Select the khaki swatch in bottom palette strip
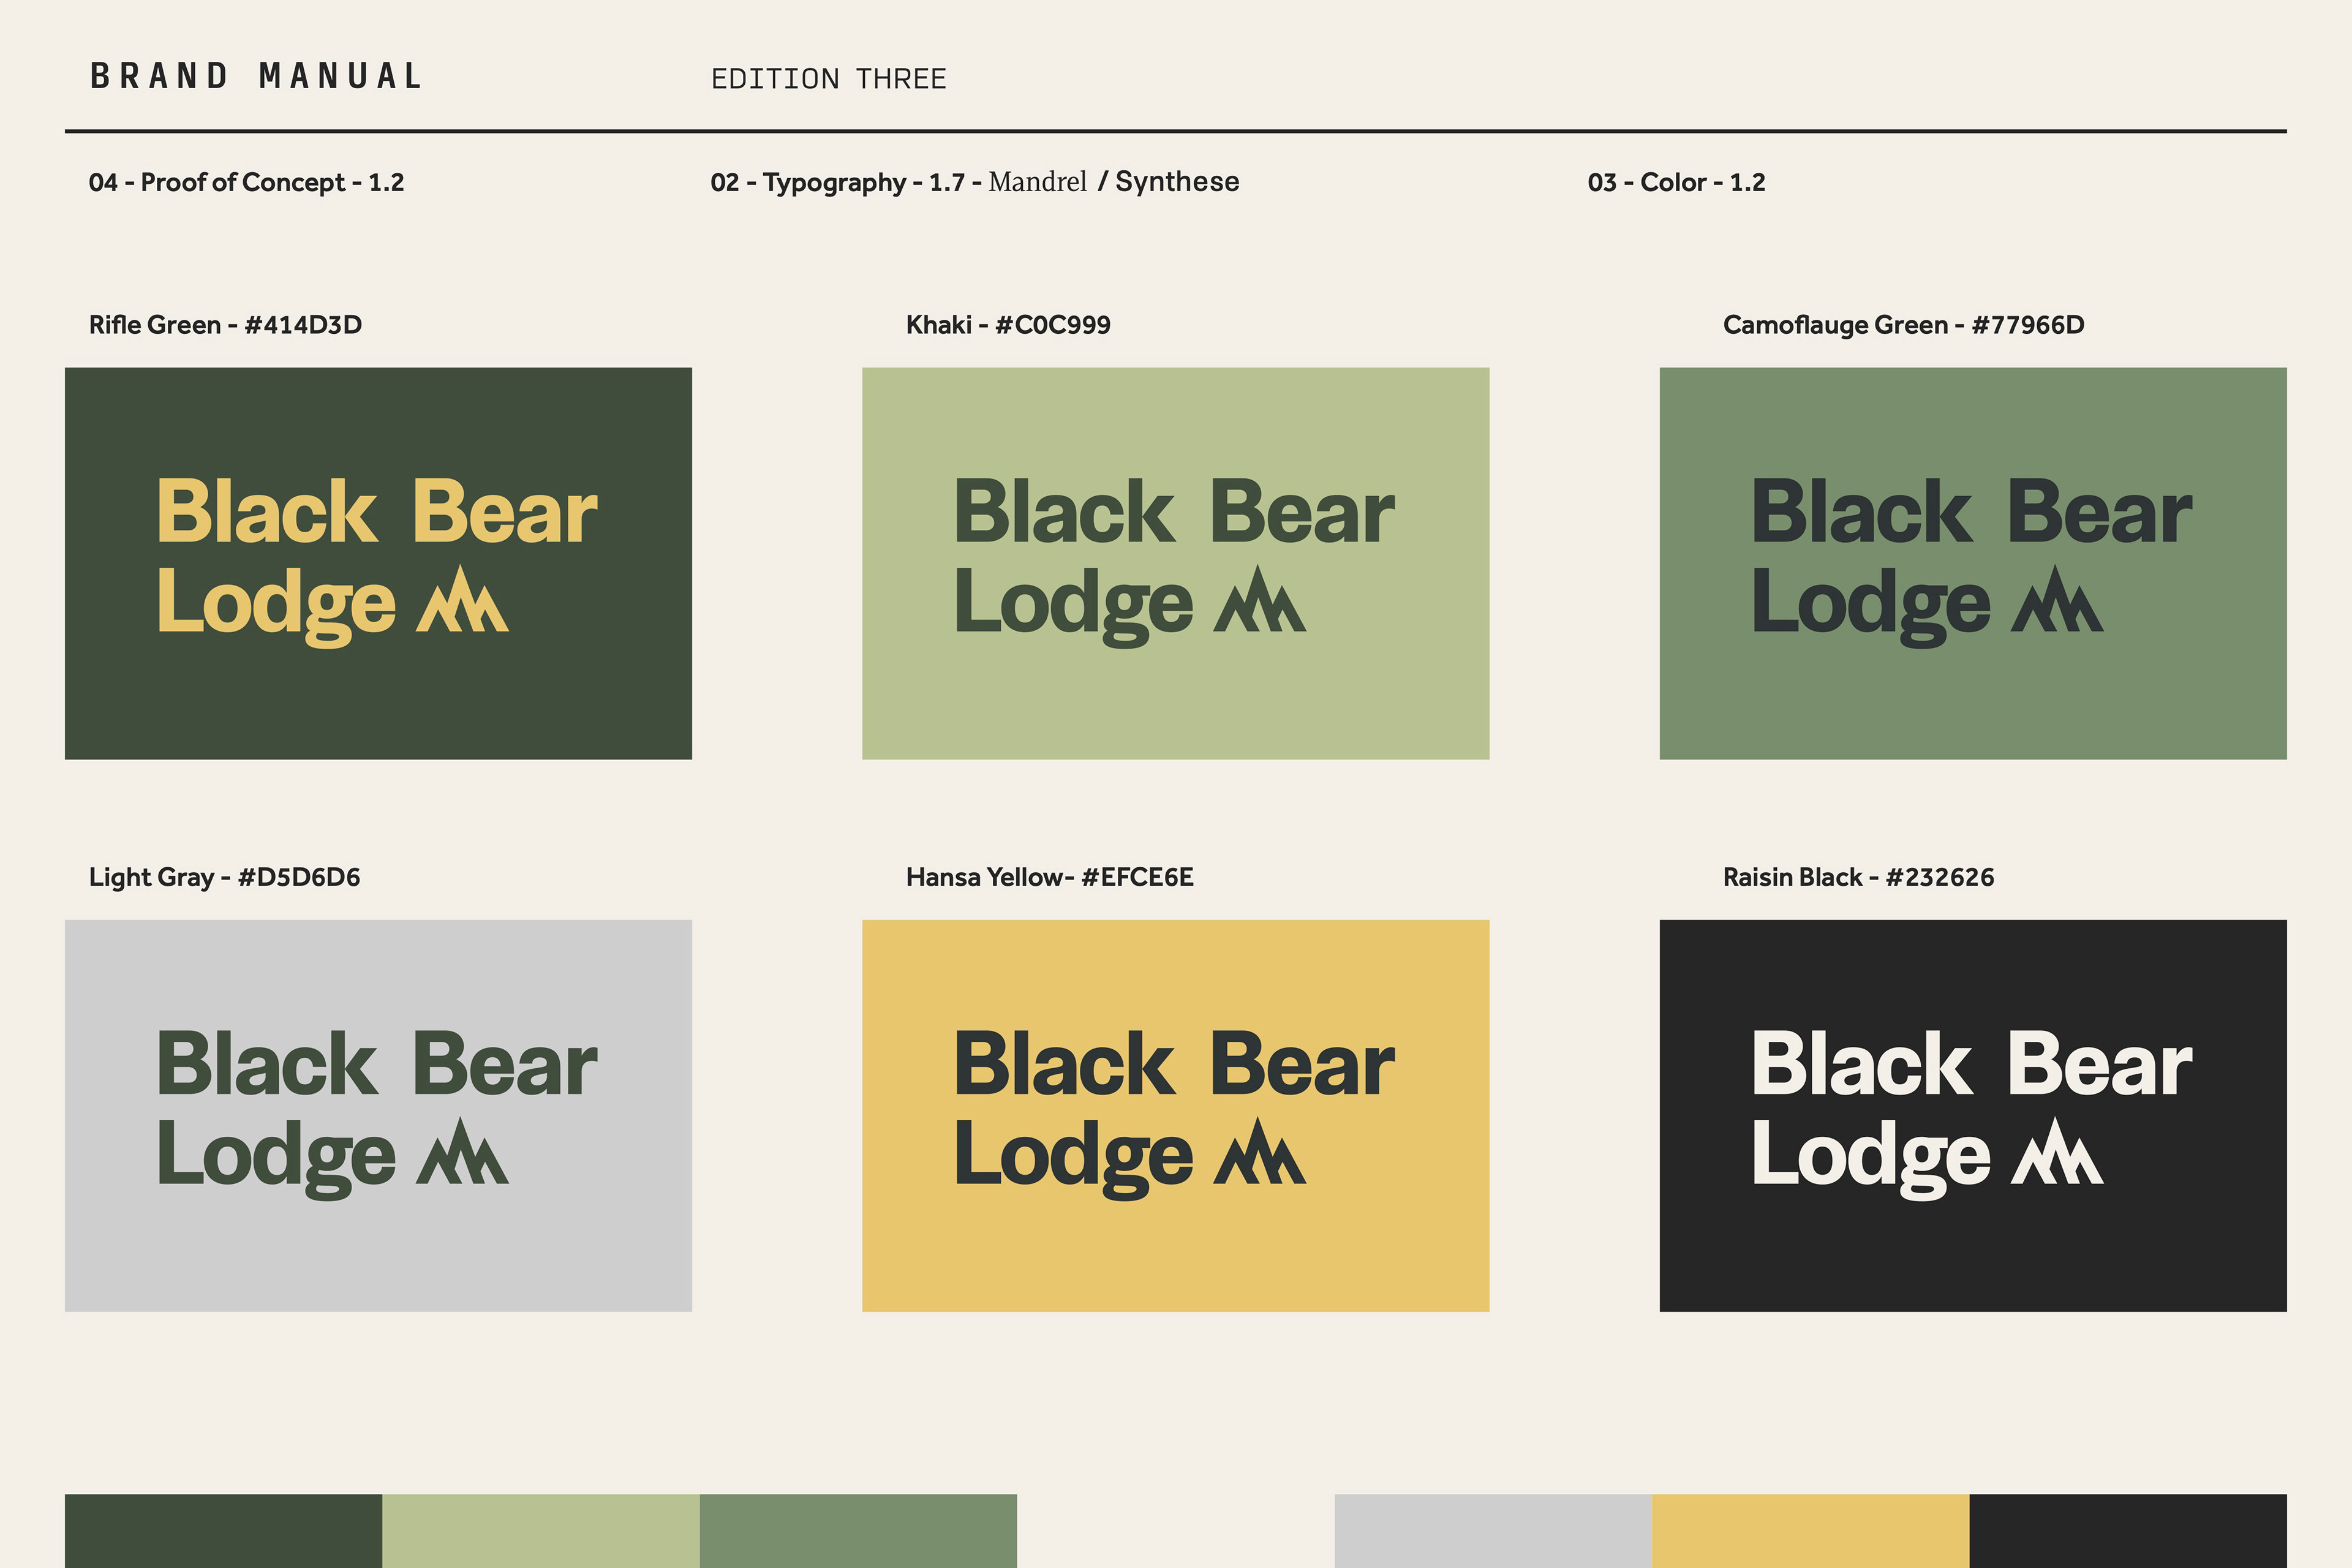Screen dimensions: 2352x1568 coord(540,1530)
